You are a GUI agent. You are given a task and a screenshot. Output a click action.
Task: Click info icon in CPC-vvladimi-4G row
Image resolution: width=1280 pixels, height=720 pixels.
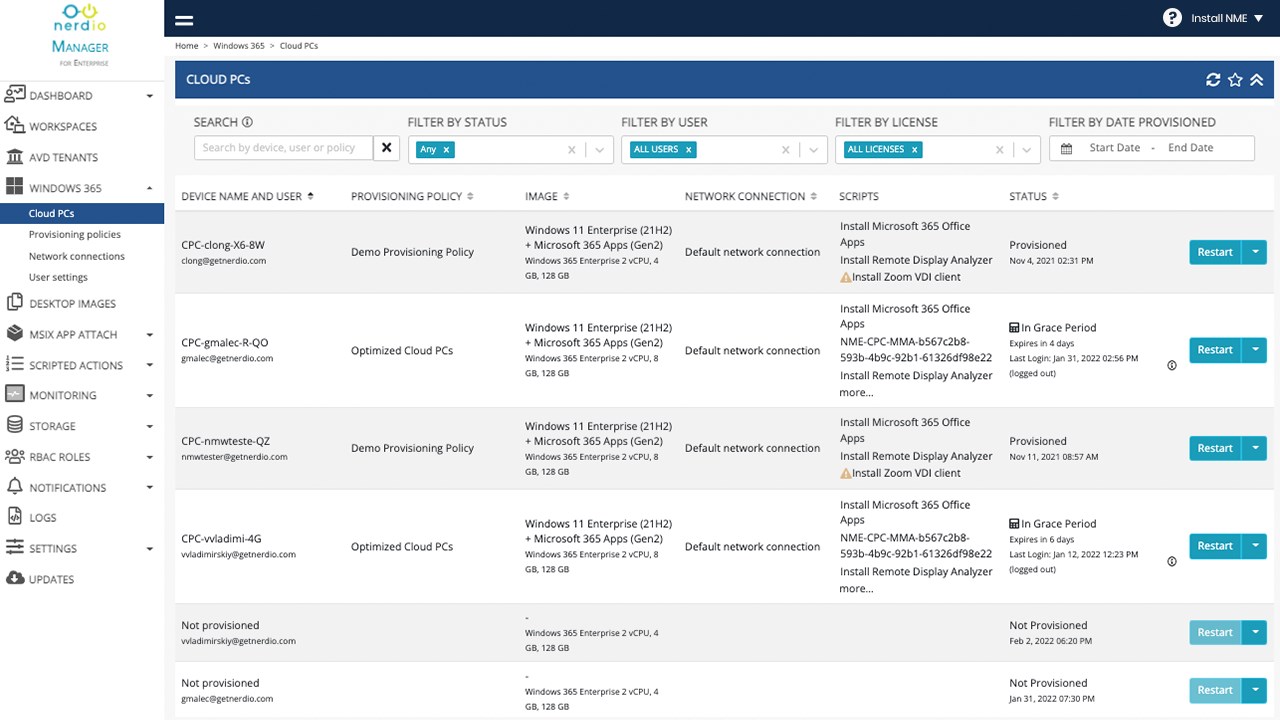click(x=1172, y=562)
